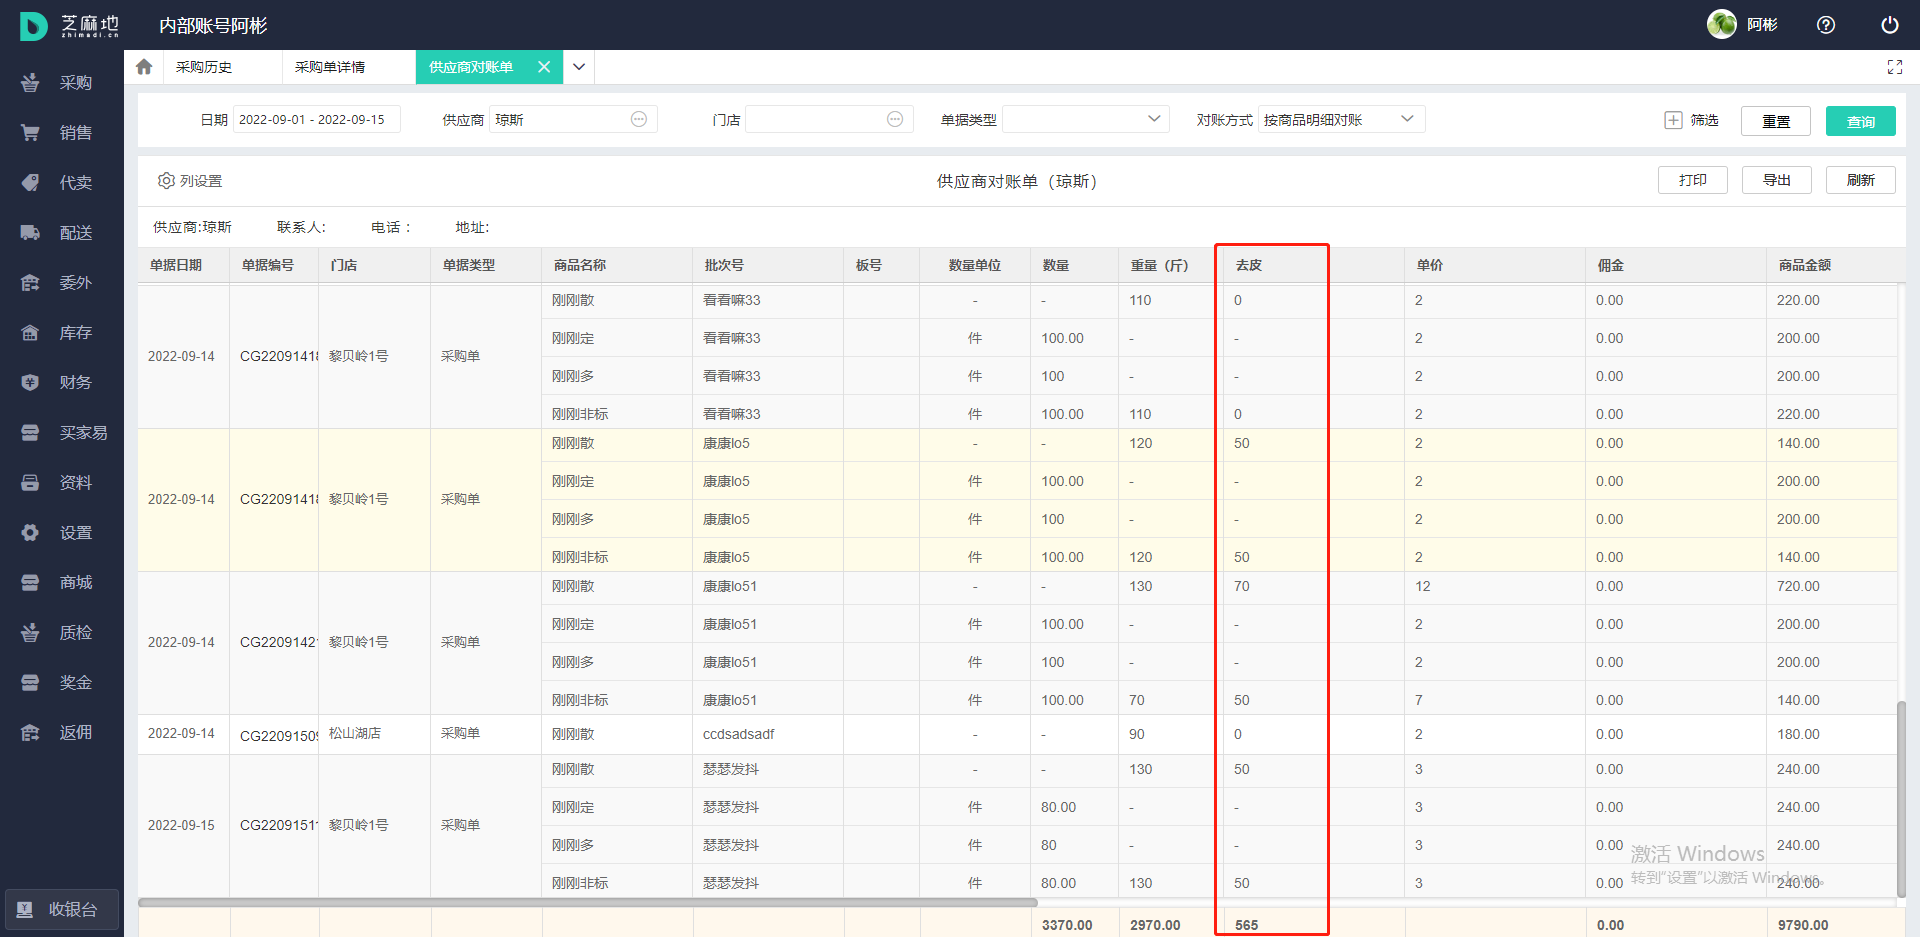Click the 供应商 field selector icon
The height and width of the screenshot is (937, 1920).
tap(639, 119)
